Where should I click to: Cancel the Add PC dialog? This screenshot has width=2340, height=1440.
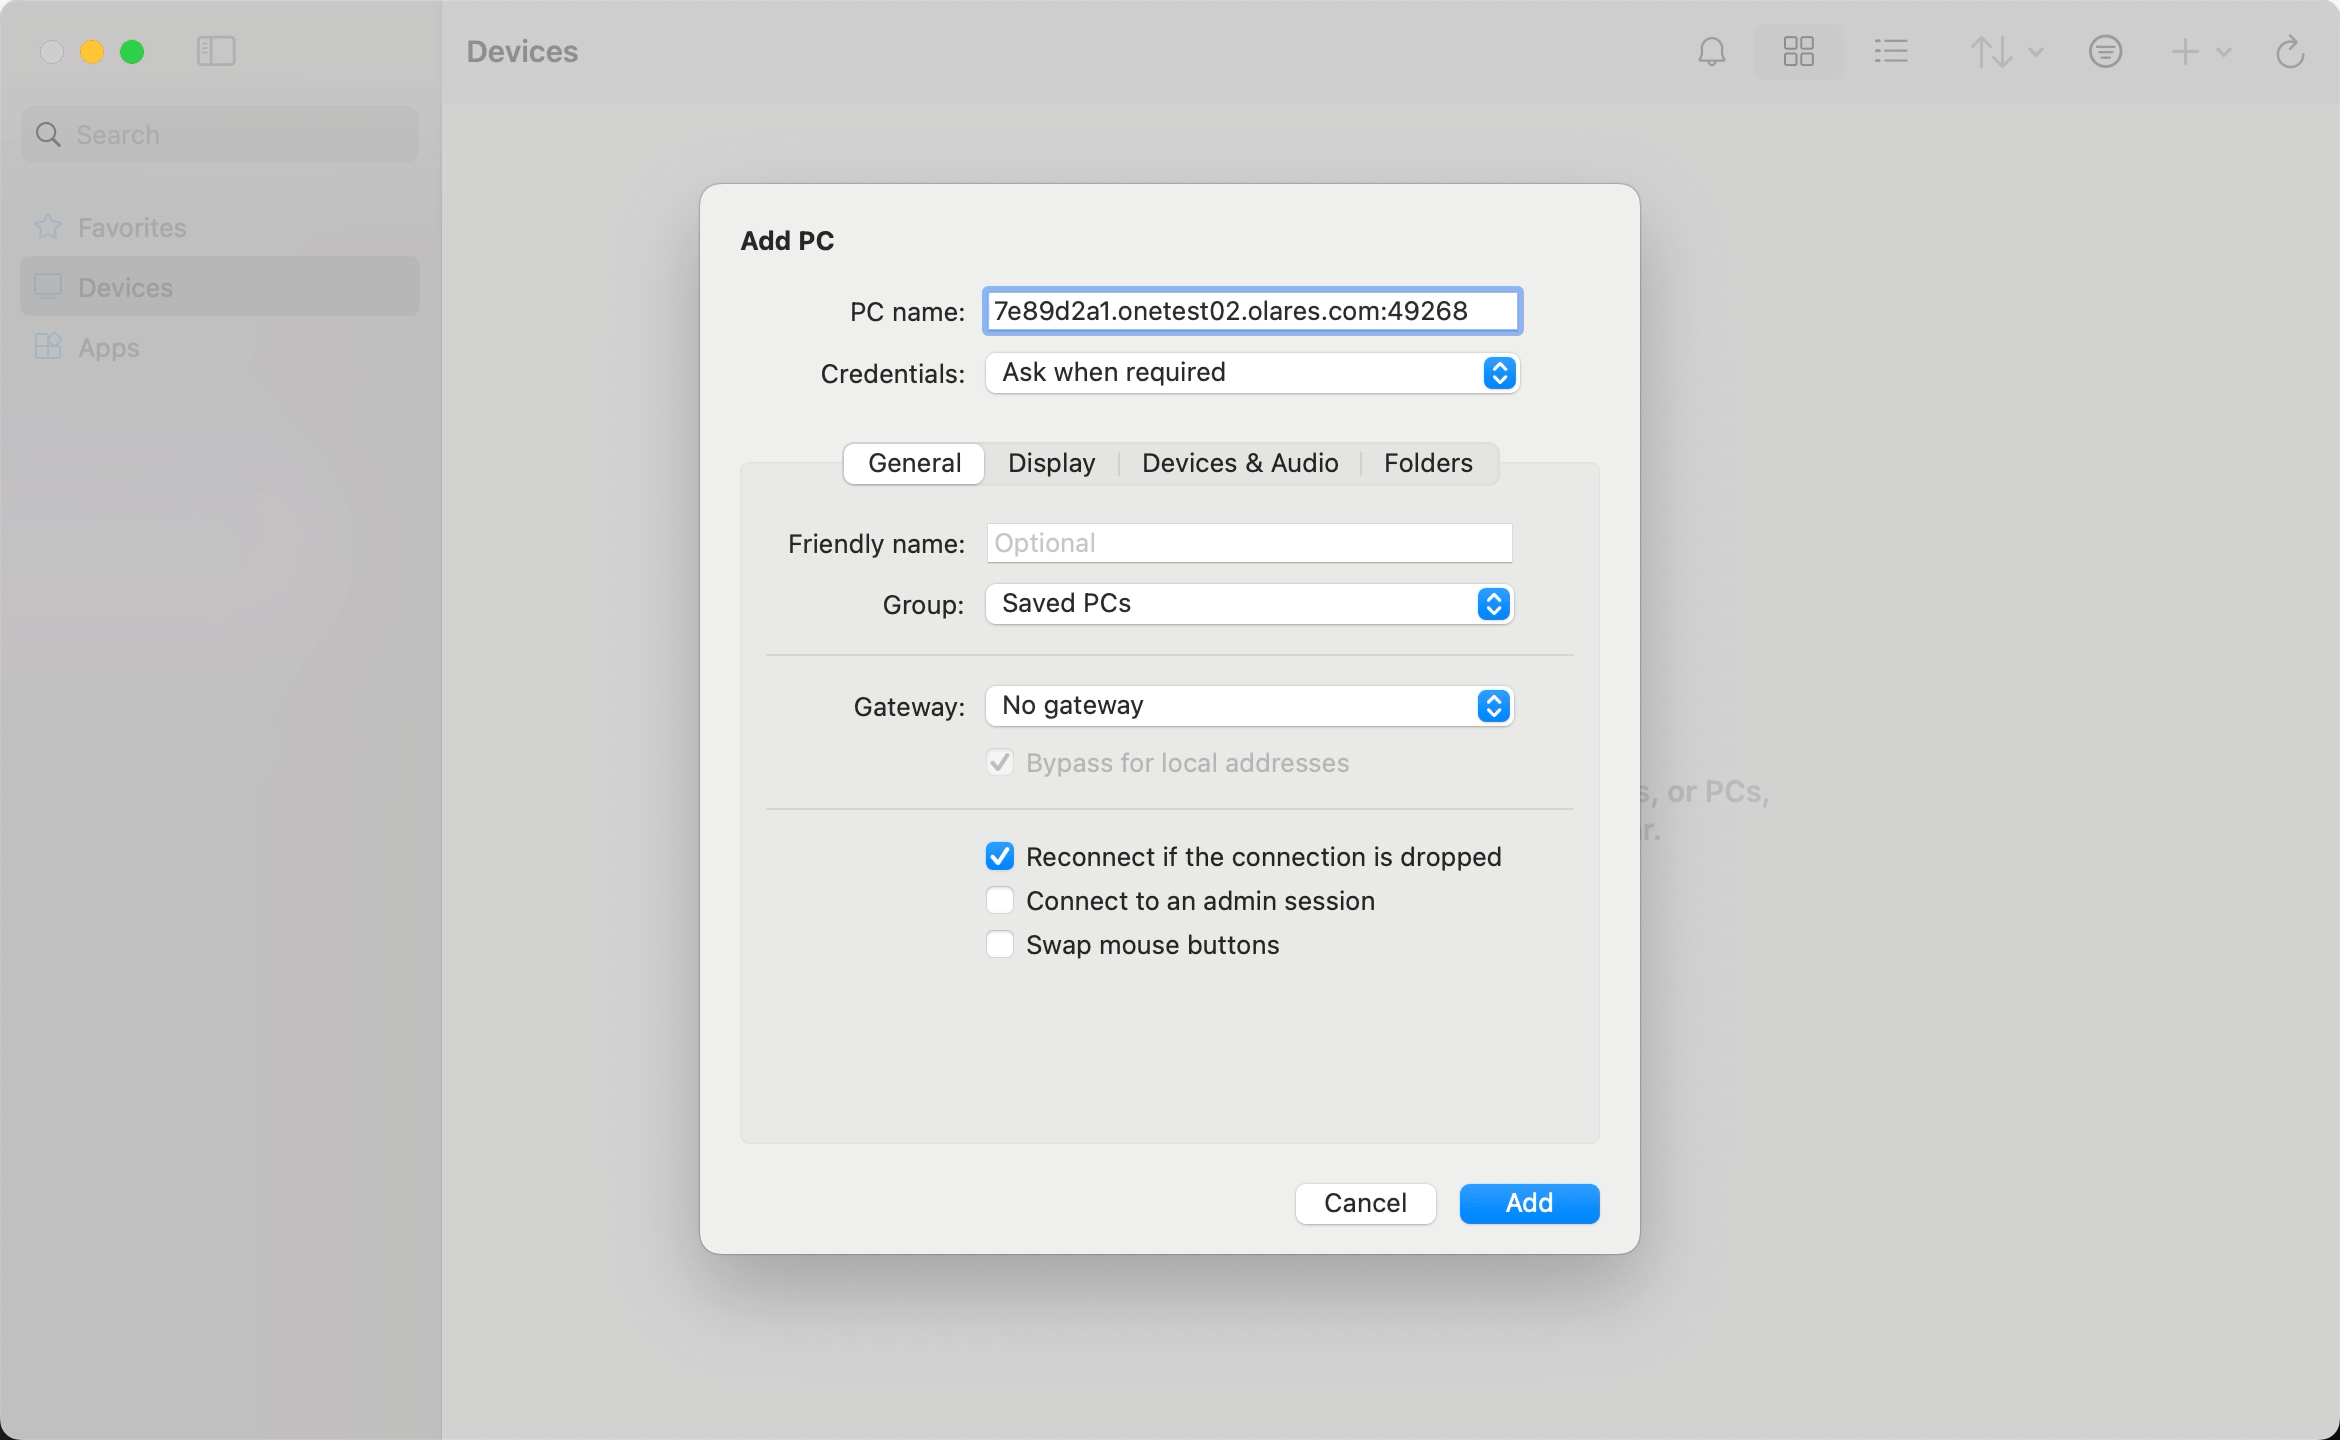(1365, 1203)
